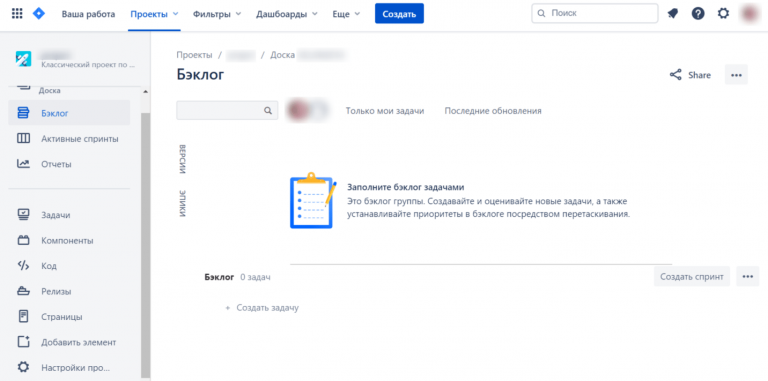Open Задачи in the sidebar
The width and height of the screenshot is (768, 381).
tap(69, 215)
